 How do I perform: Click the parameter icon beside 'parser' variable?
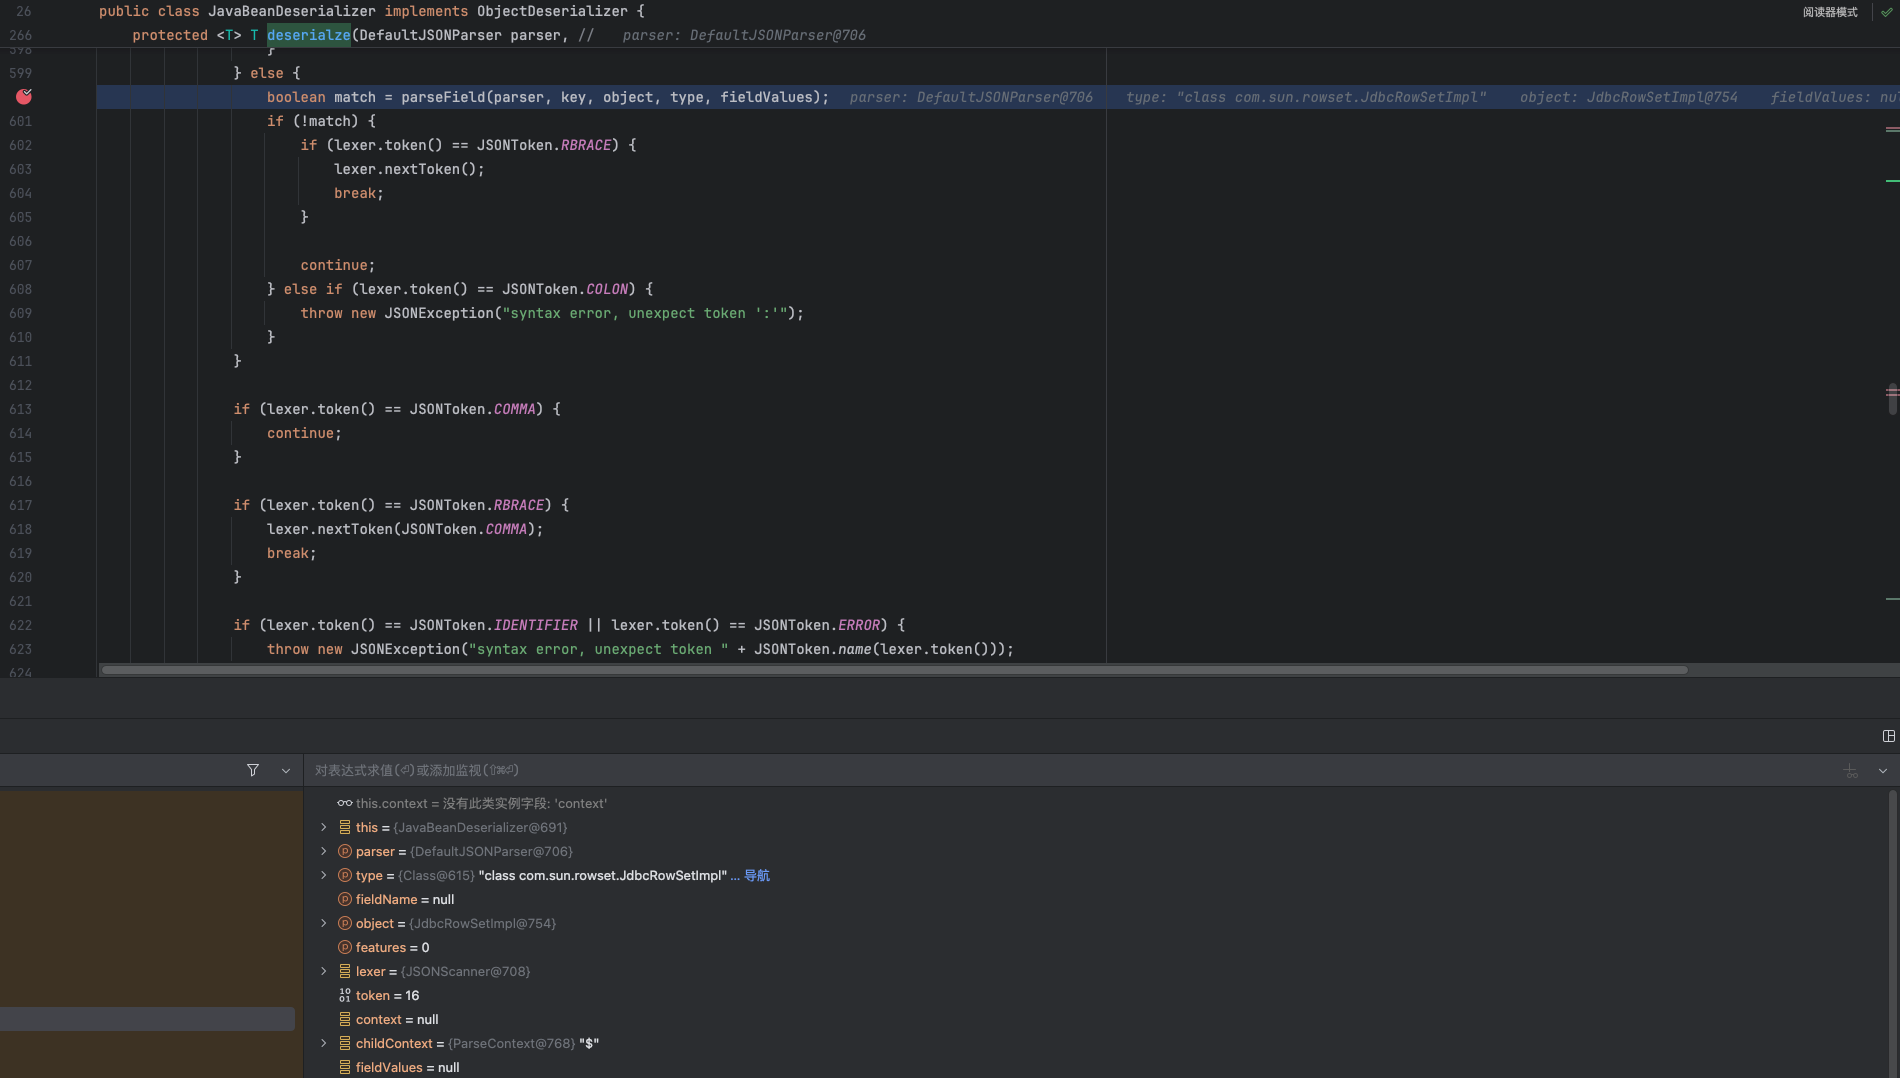[x=345, y=851]
